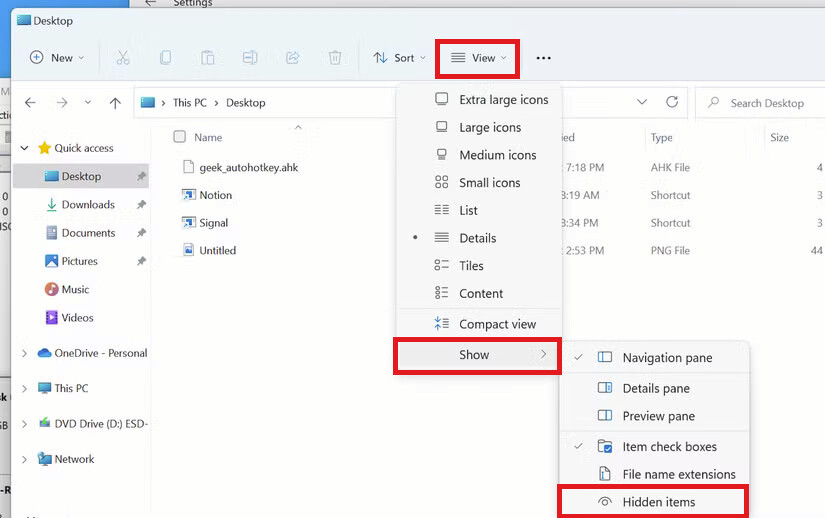Click the Share icon in toolbar

pyautogui.click(x=293, y=58)
